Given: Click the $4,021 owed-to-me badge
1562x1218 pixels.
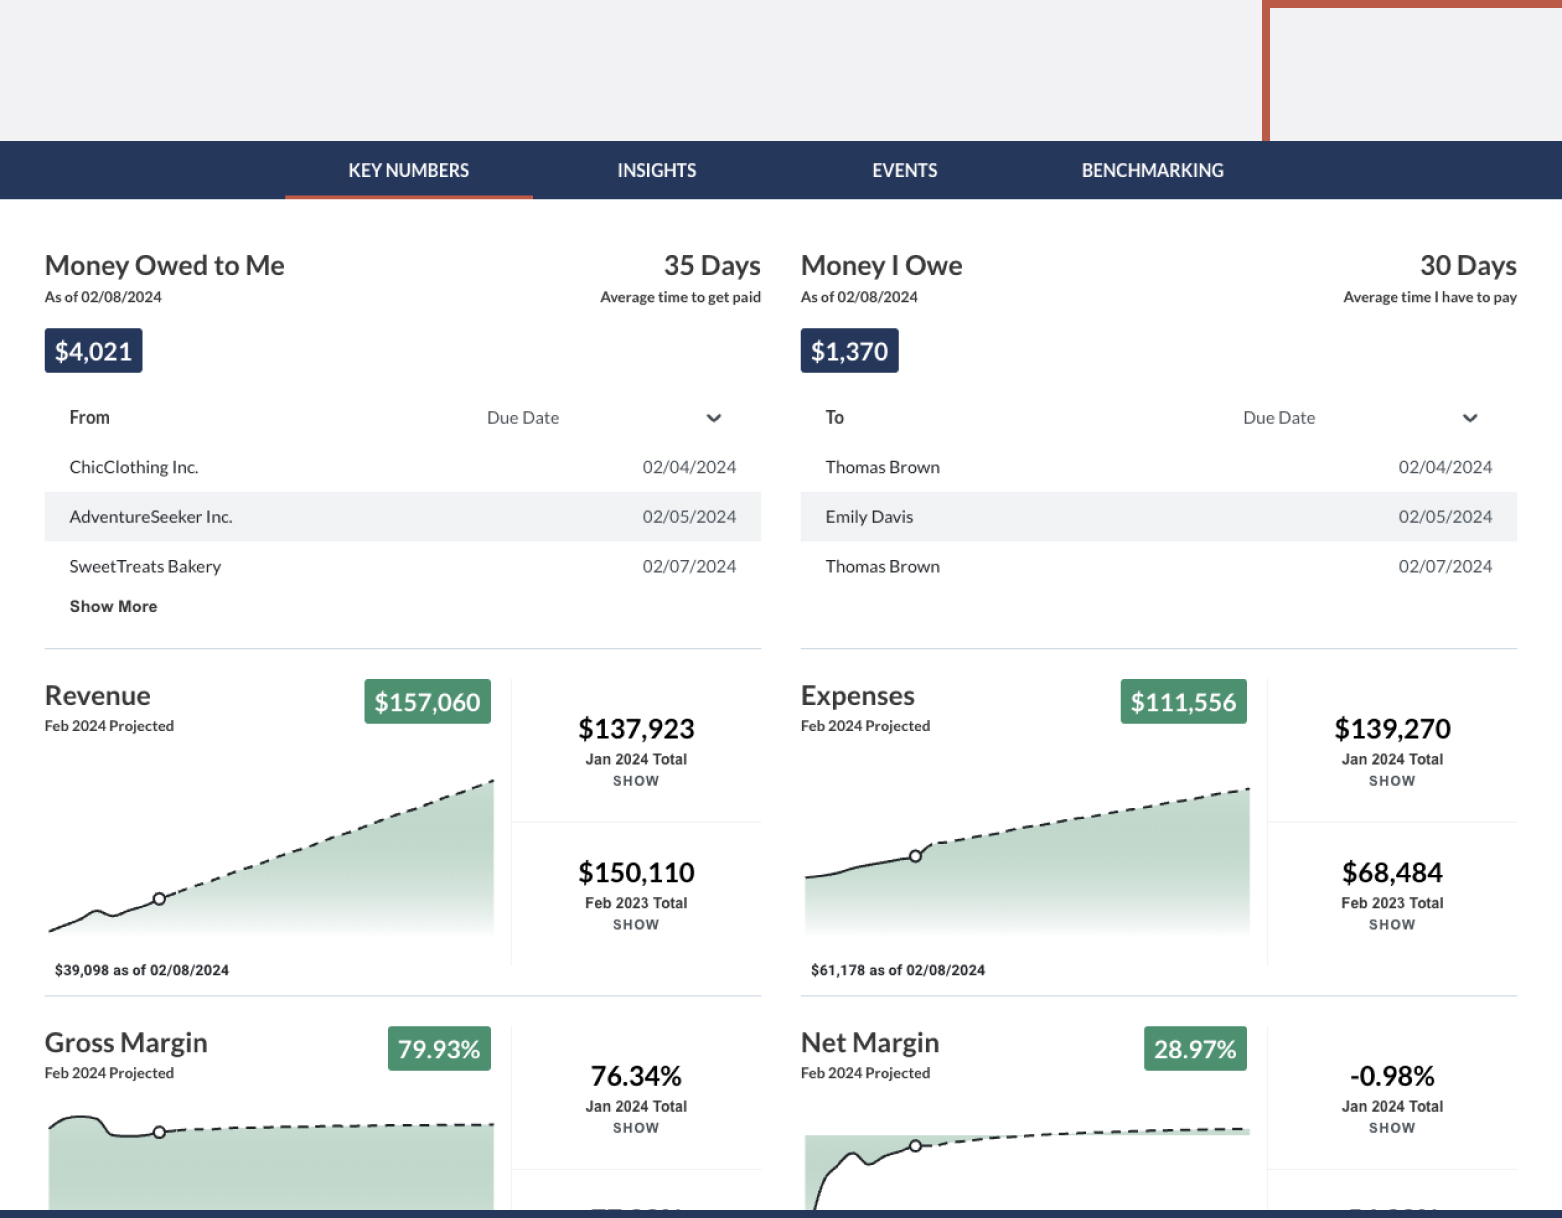Looking at the screenshot, I should click(x=93, y=351).
